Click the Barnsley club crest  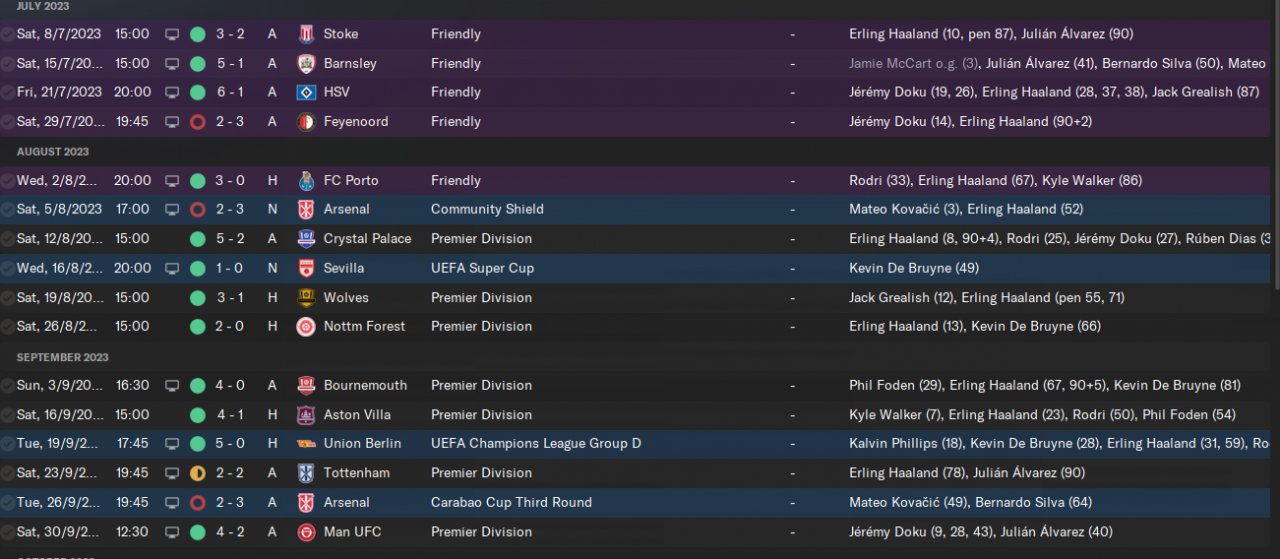(x=306, y=63)
